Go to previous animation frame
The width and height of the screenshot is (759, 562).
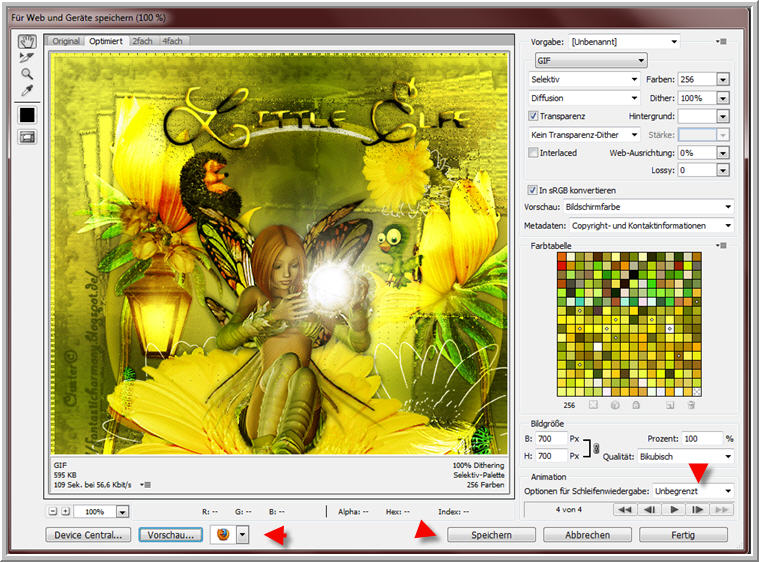(x=649, y=509)
